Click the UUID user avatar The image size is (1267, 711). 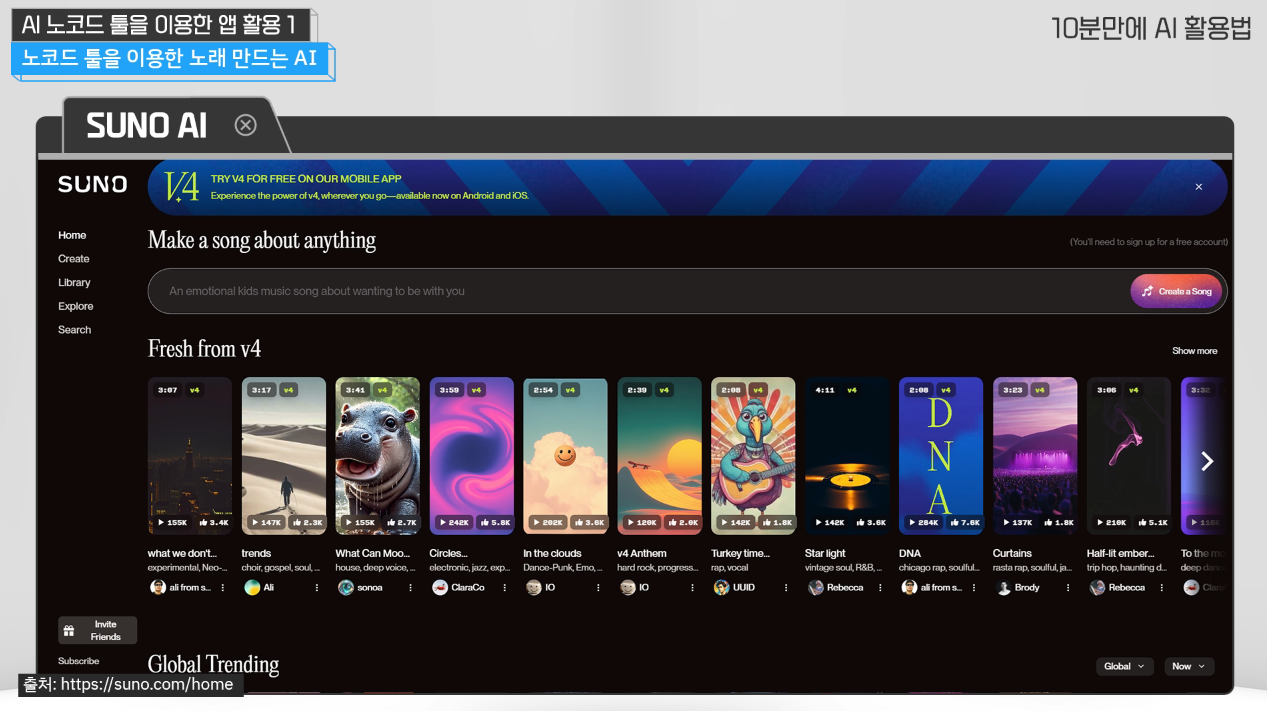722,588
